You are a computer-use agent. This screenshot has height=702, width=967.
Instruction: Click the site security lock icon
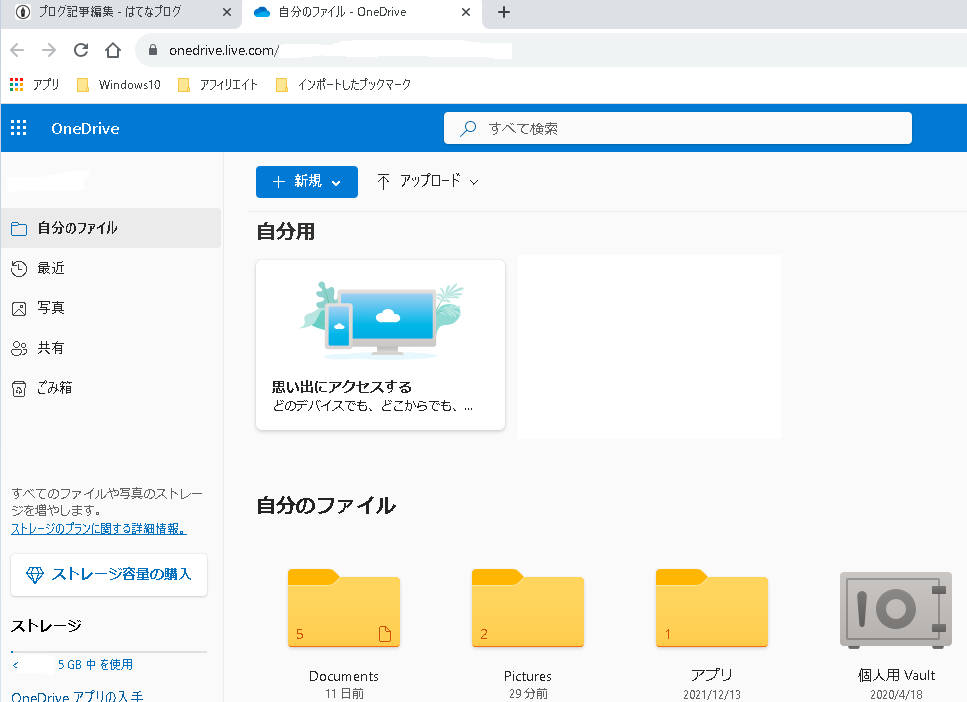click(153, 50)
